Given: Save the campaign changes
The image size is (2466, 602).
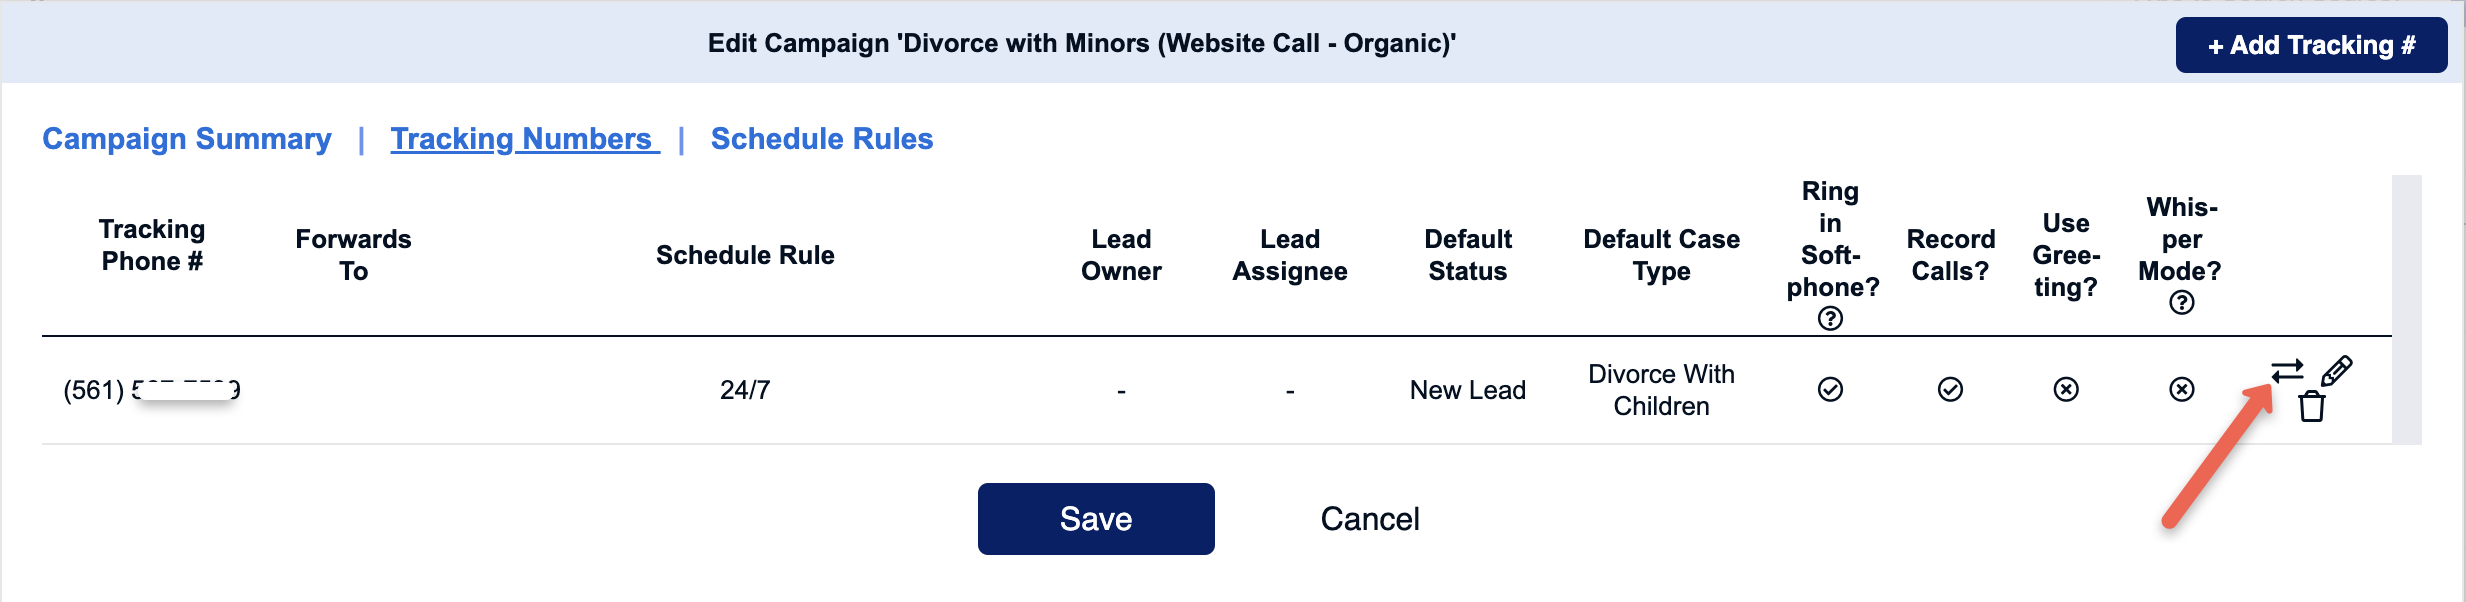Looking at the screenshot, I should (x=1096, y=519).
